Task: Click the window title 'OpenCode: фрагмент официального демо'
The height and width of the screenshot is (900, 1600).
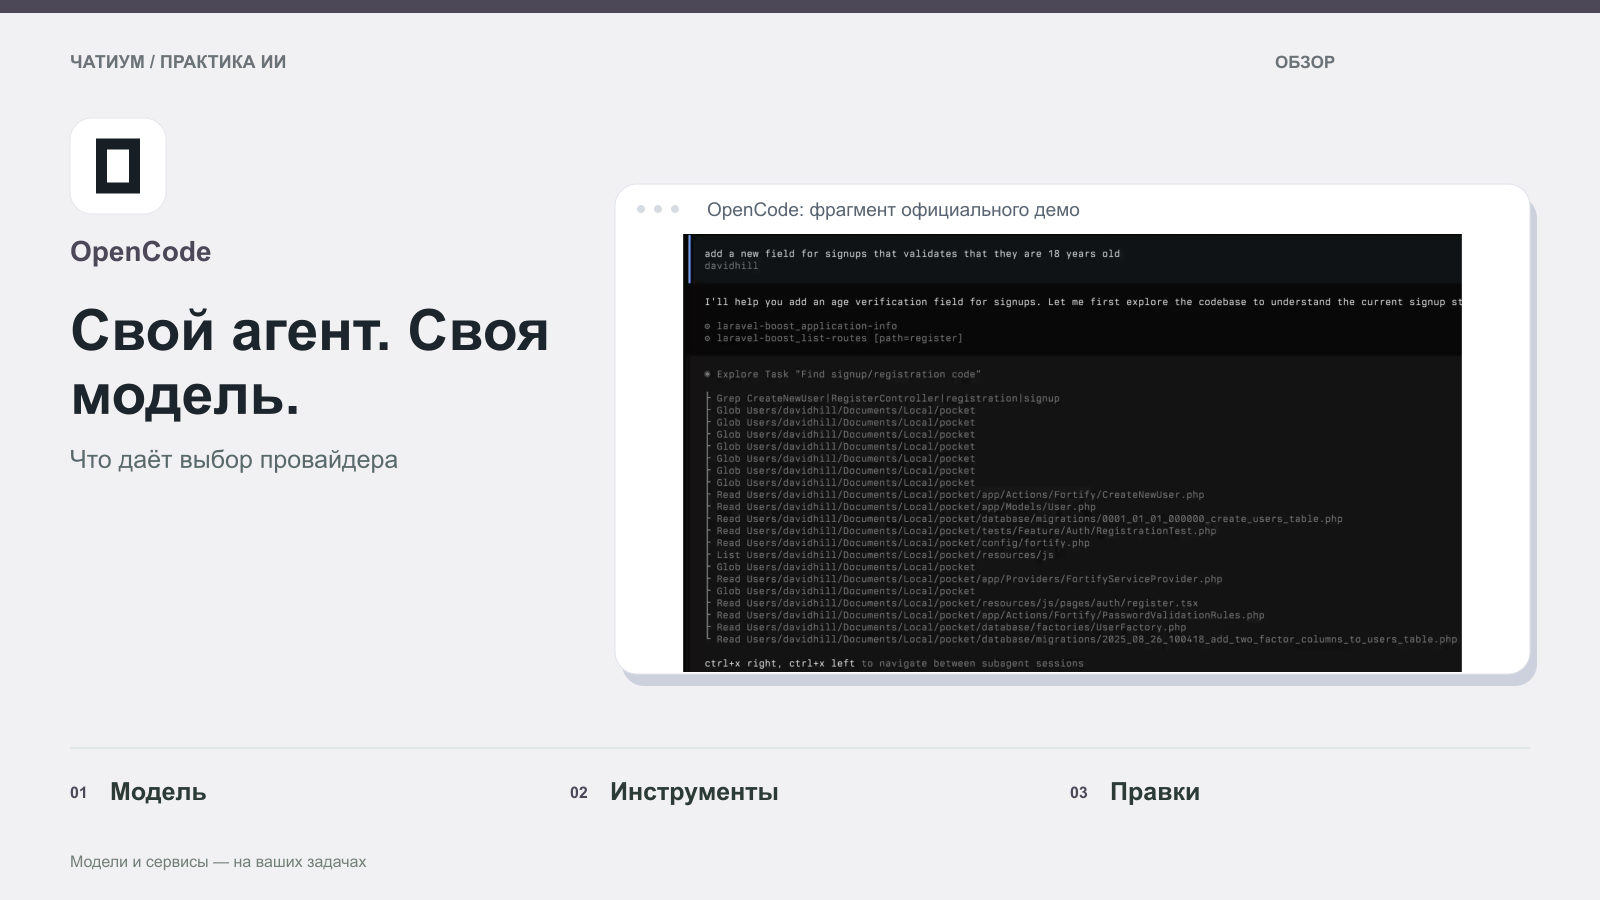Action: [893, 210]
